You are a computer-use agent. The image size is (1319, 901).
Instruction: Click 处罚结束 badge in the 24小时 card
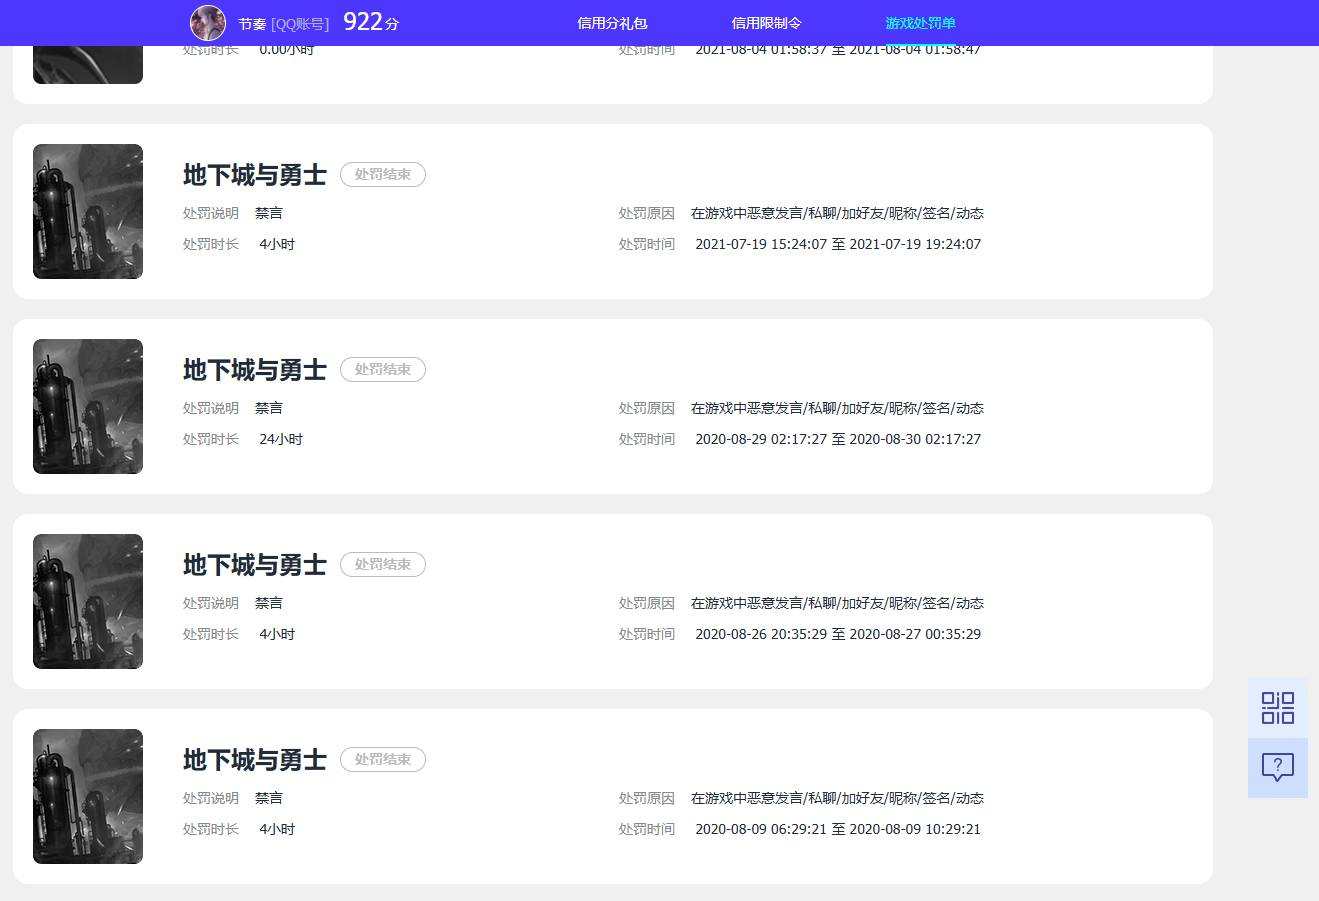[383, 370]
